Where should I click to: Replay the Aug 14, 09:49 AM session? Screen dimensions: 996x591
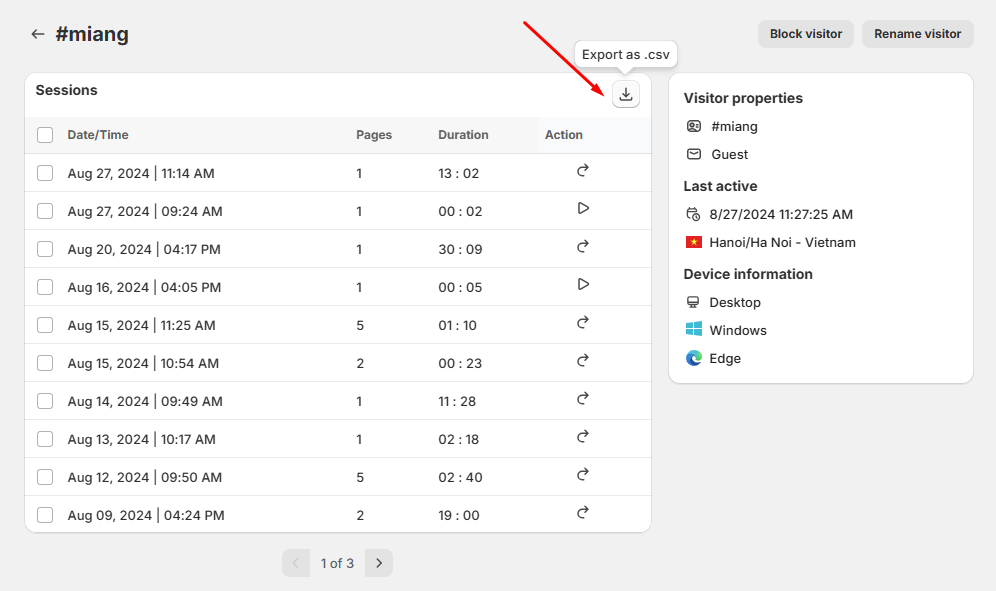(x=583, y=399)
